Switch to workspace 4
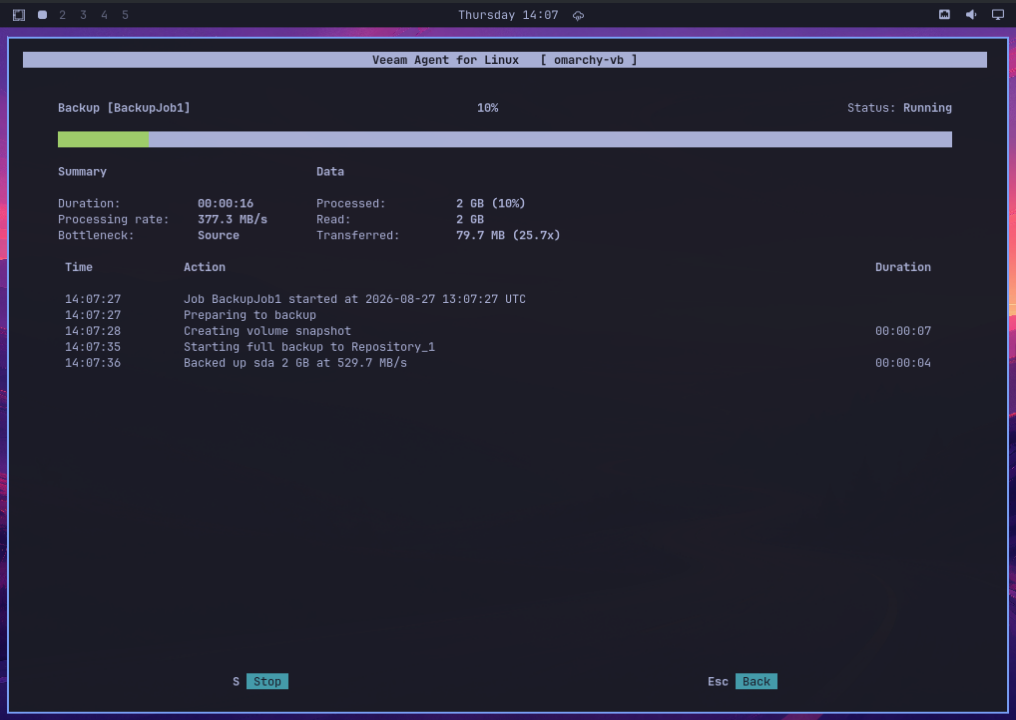The width and height of the screenshot is (1016, 720). [x=104, y=15]
